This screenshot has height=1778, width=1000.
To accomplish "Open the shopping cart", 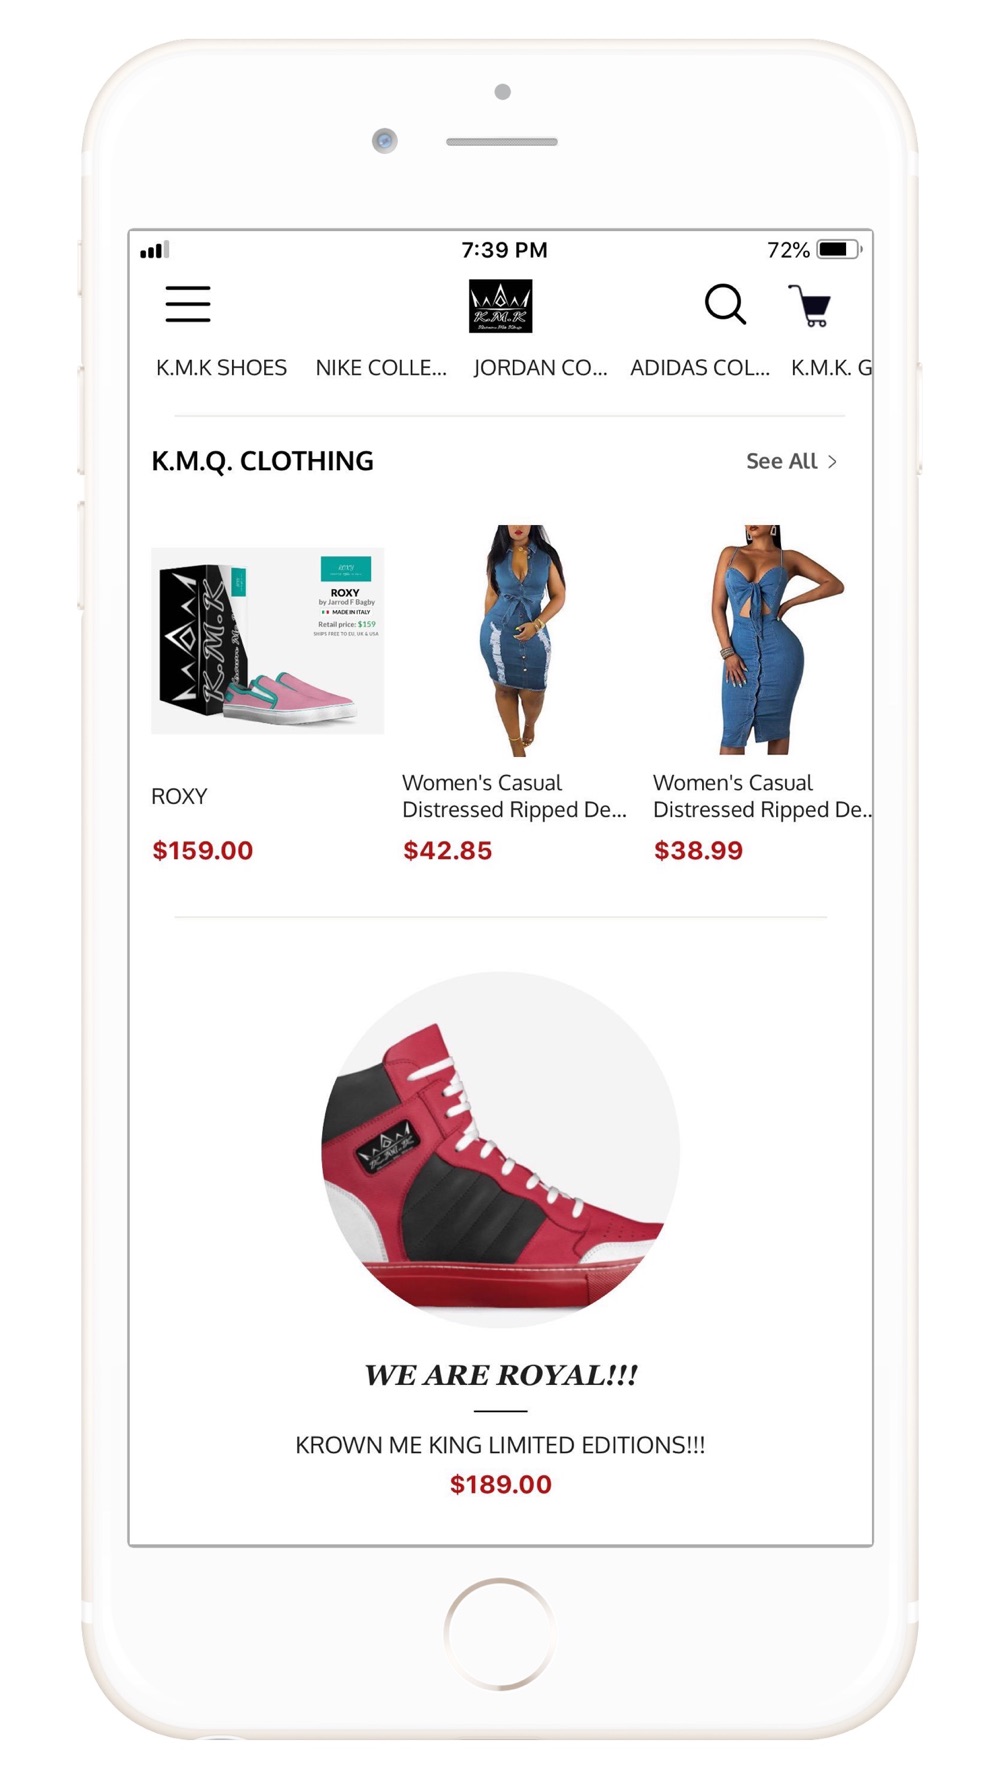I will pos(810,305).
